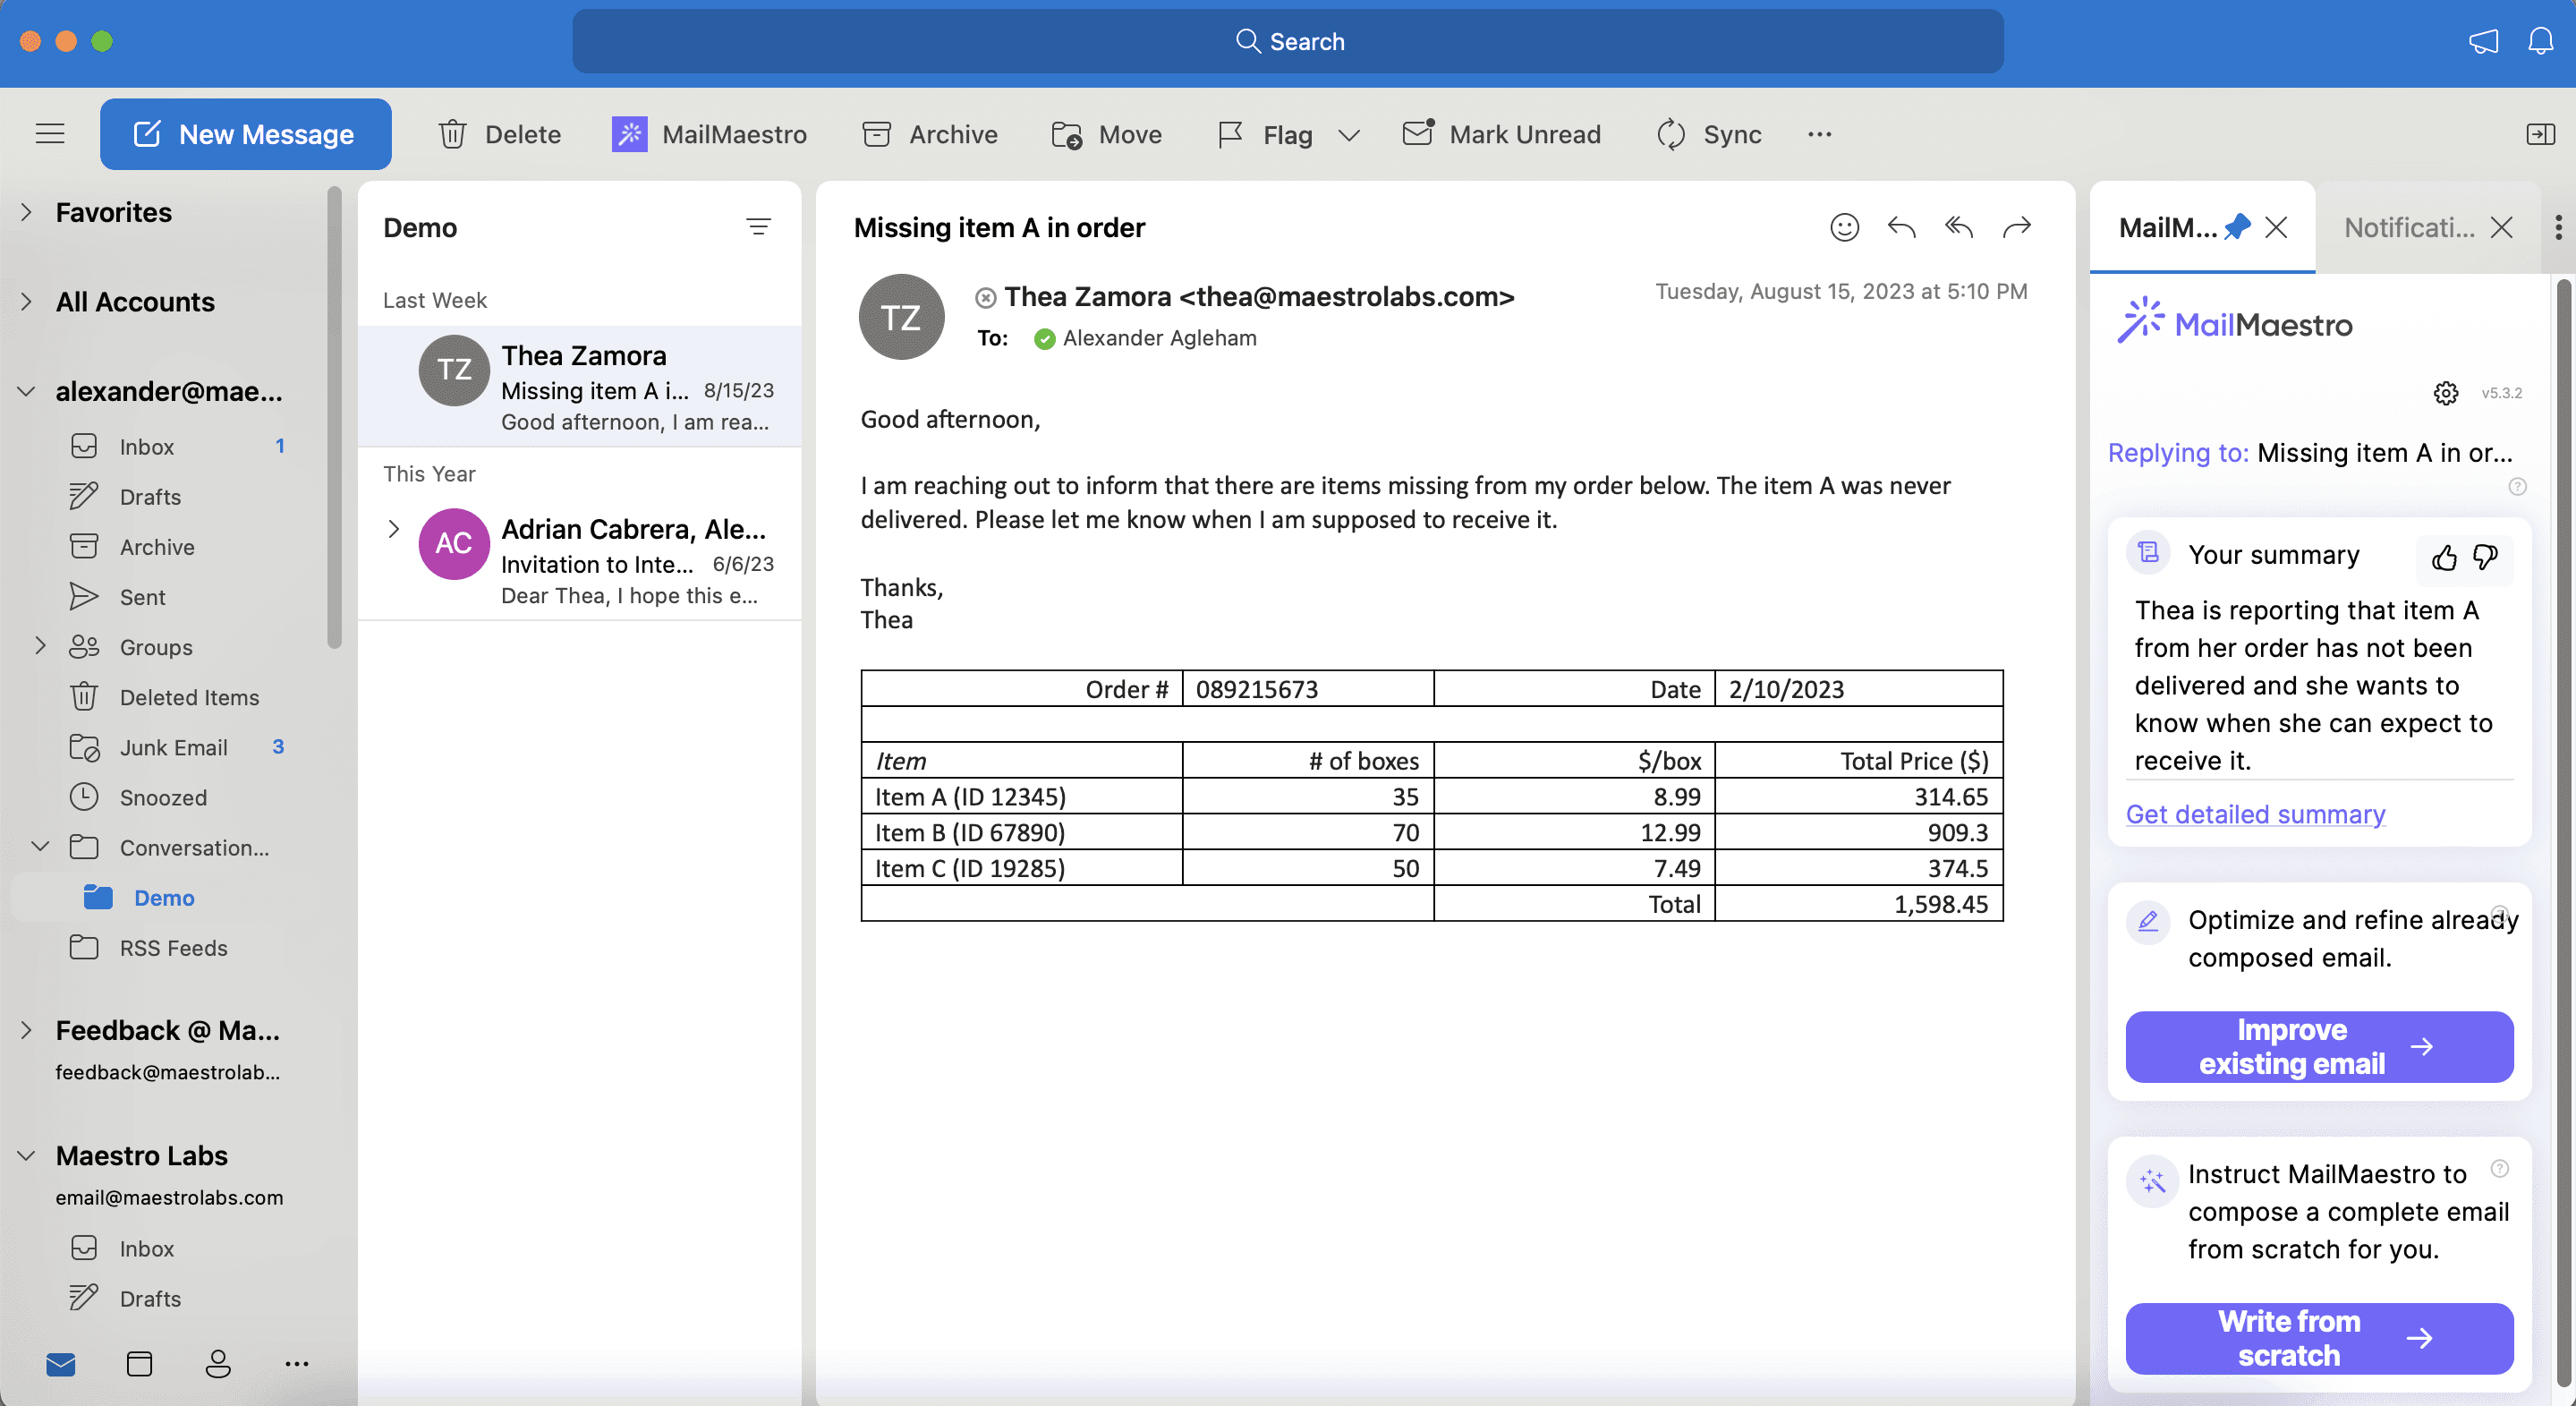Give thumbs up on the summary
The height and width of the screenshot is (1406, 2576).
point(2443,557)
